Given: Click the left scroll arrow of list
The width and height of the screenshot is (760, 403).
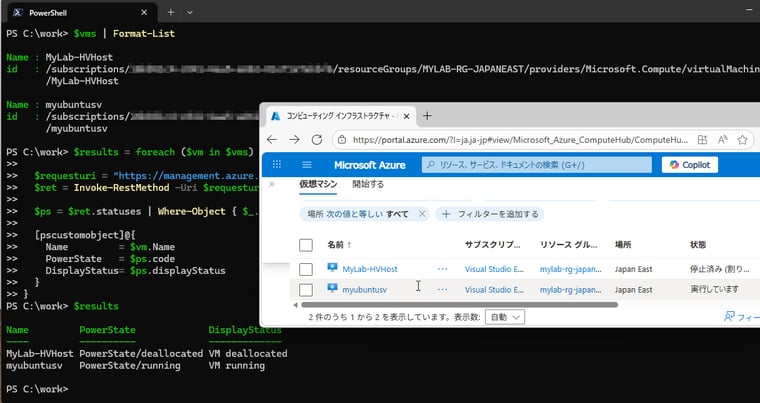Looking at the screenshot, I should (x=296, y=305).
